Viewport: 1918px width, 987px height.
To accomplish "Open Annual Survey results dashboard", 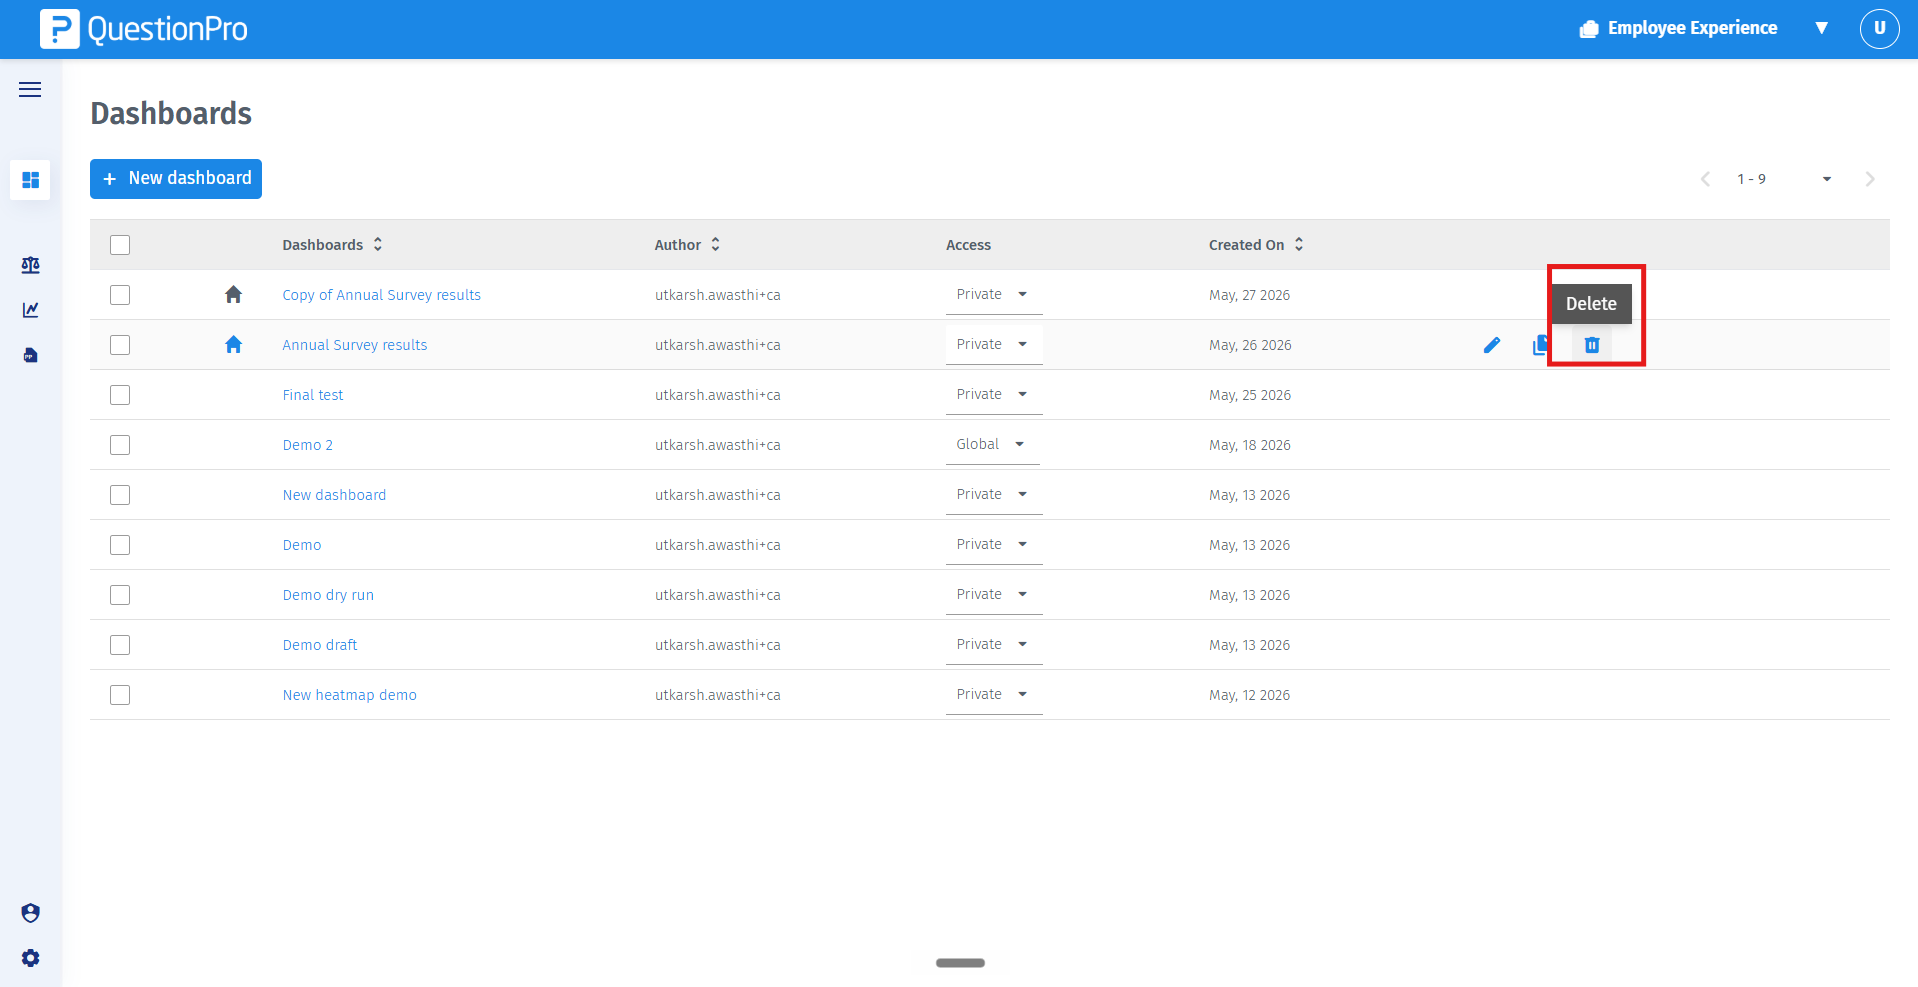I will coord(354,345).
